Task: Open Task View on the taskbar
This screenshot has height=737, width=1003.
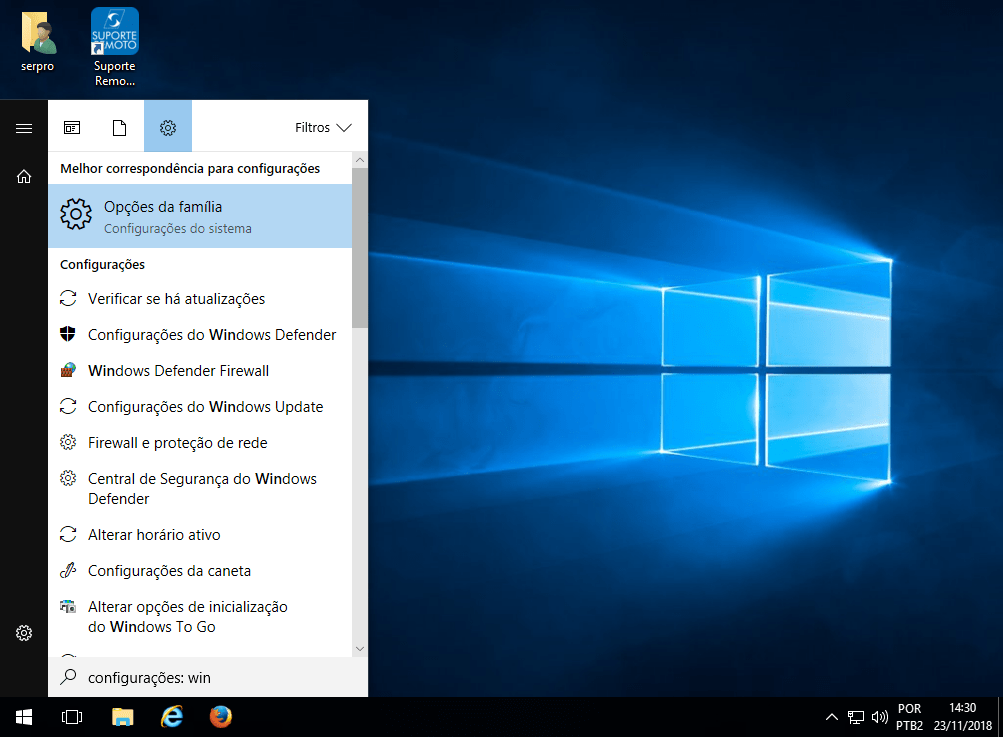Action: [72, 716]
